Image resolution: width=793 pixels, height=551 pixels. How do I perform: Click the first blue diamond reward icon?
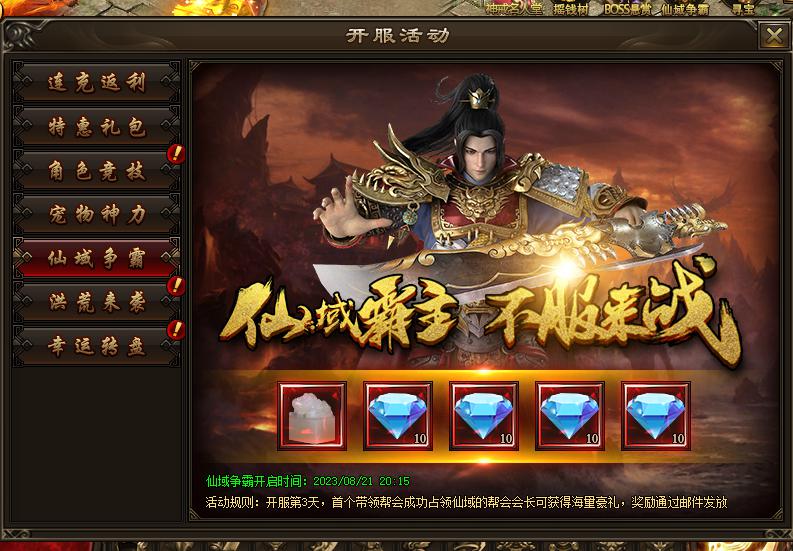(398, 416)
